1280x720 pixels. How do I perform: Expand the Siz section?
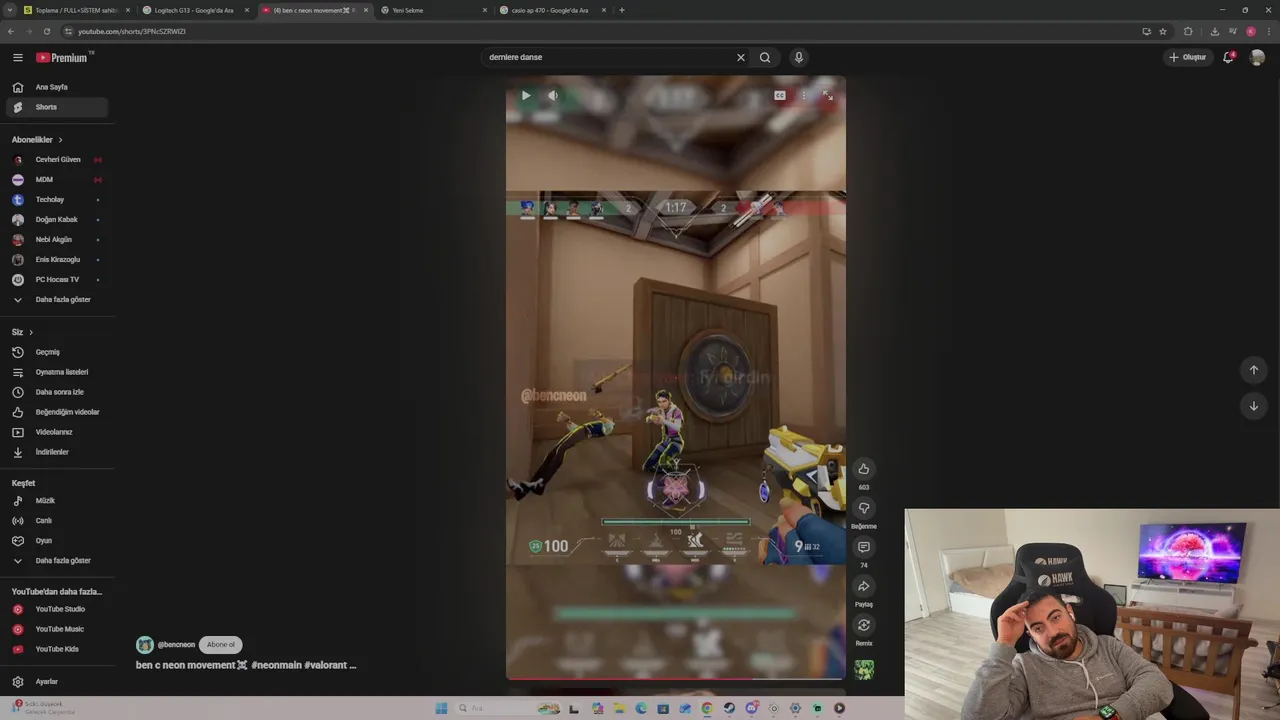[23, 332]
